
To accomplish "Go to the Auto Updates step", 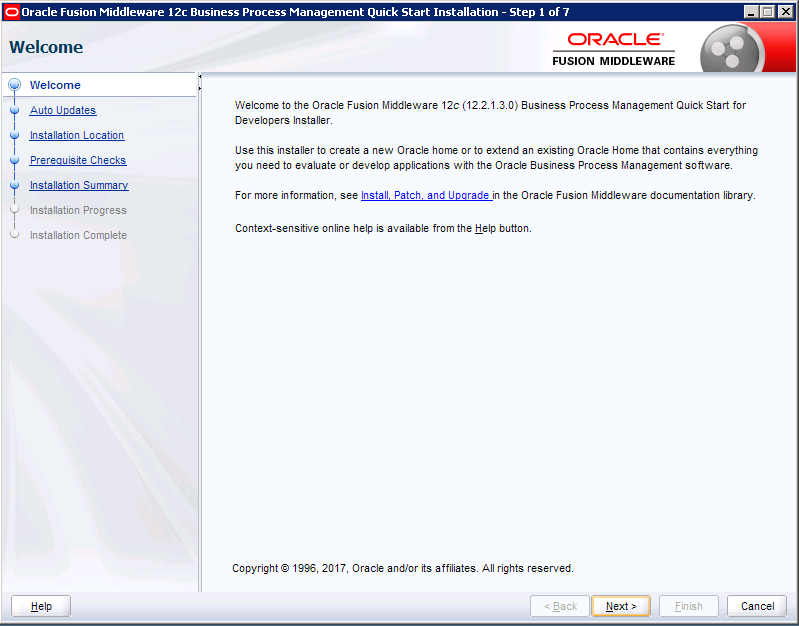I will 63,110.
